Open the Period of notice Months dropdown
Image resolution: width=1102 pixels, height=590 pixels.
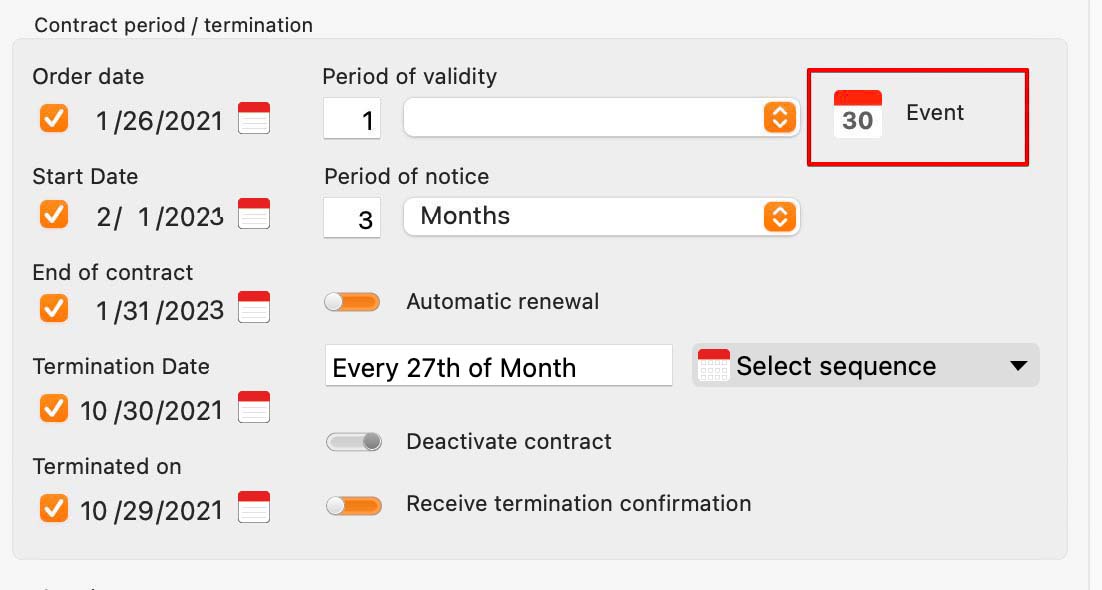602,217
